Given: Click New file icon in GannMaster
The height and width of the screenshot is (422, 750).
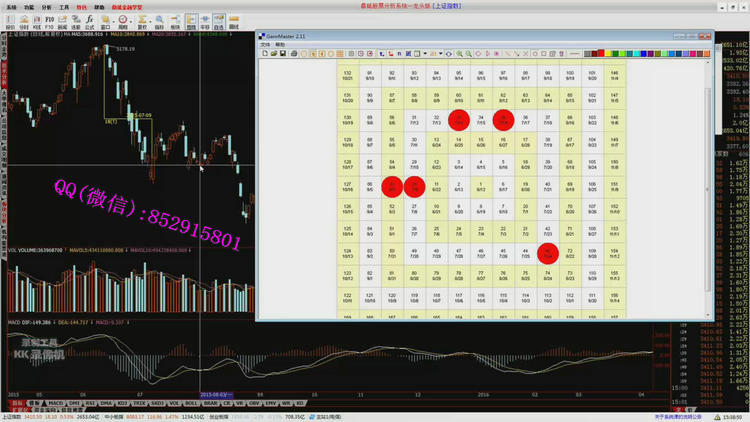Looking at the screenshot, I should coord(265,54).
